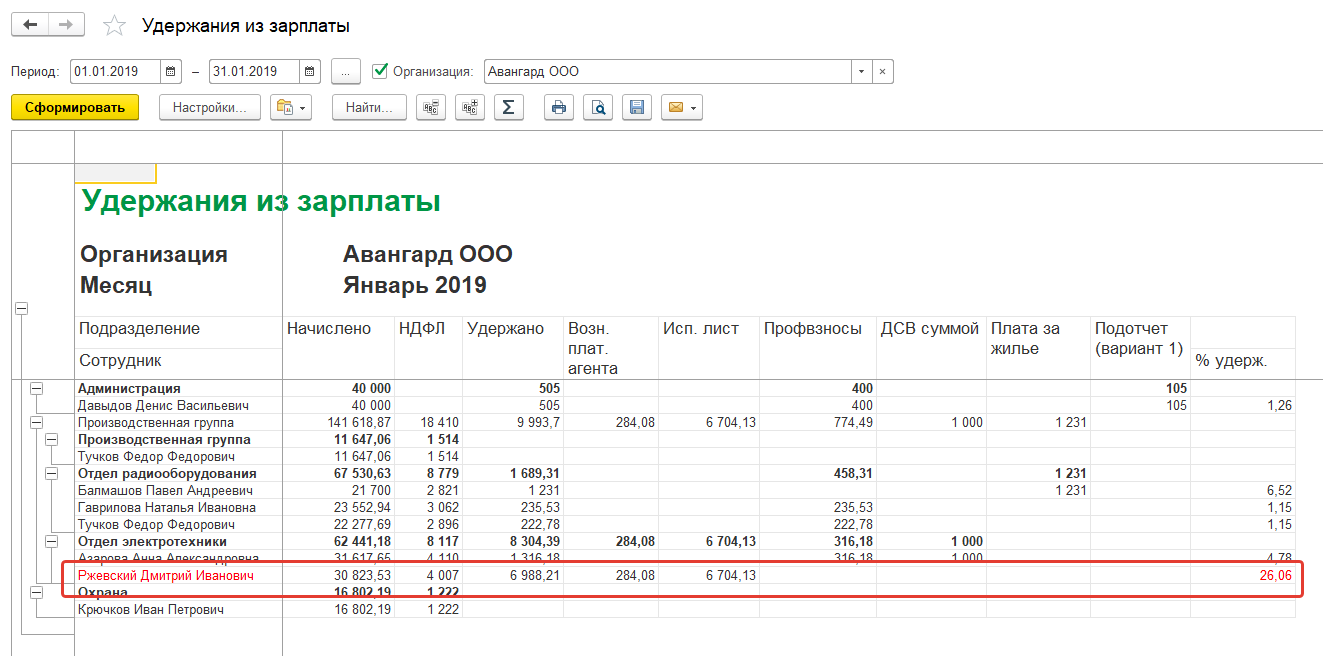Click the Сформировать button

coord(75,108)
